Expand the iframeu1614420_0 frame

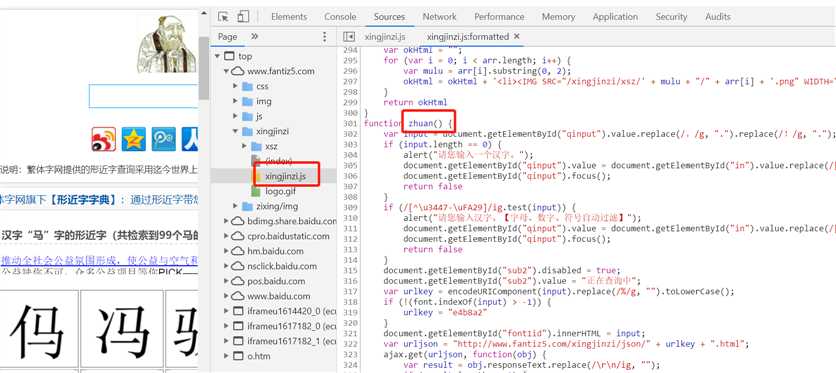click(226, 311)
